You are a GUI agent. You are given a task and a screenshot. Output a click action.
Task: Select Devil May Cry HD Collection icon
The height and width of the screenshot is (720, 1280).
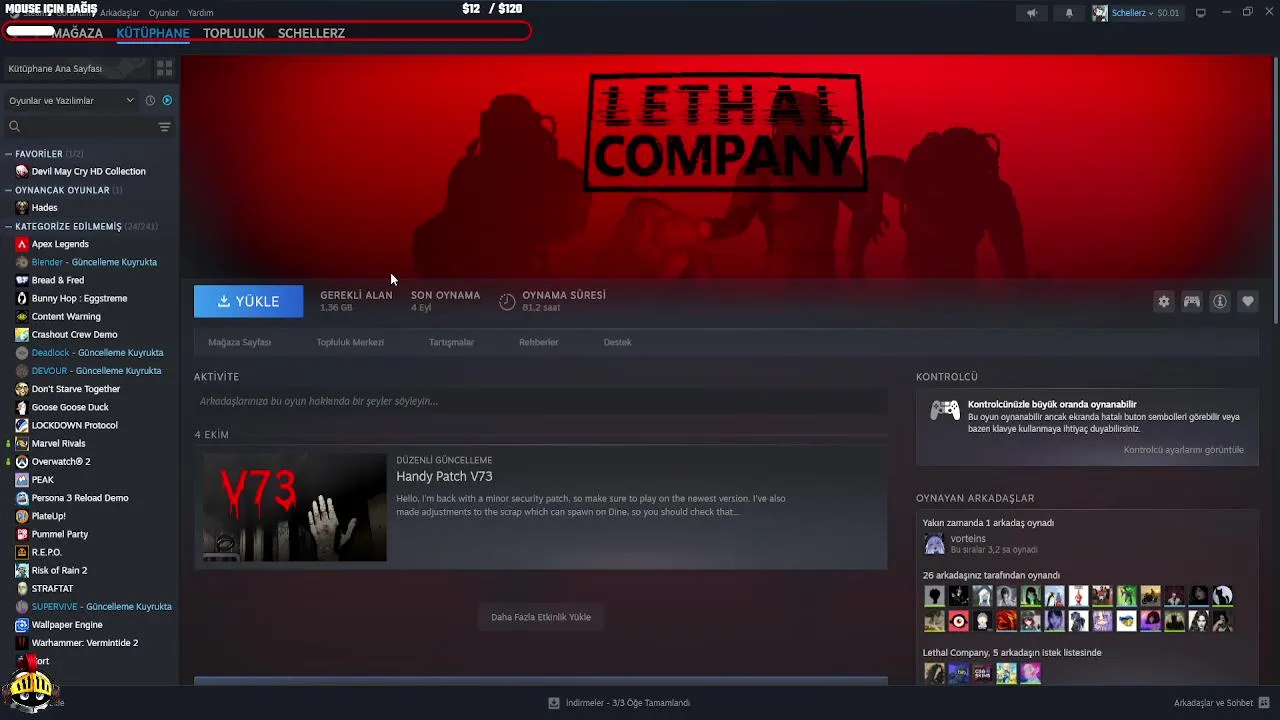(x=22, y=171)
